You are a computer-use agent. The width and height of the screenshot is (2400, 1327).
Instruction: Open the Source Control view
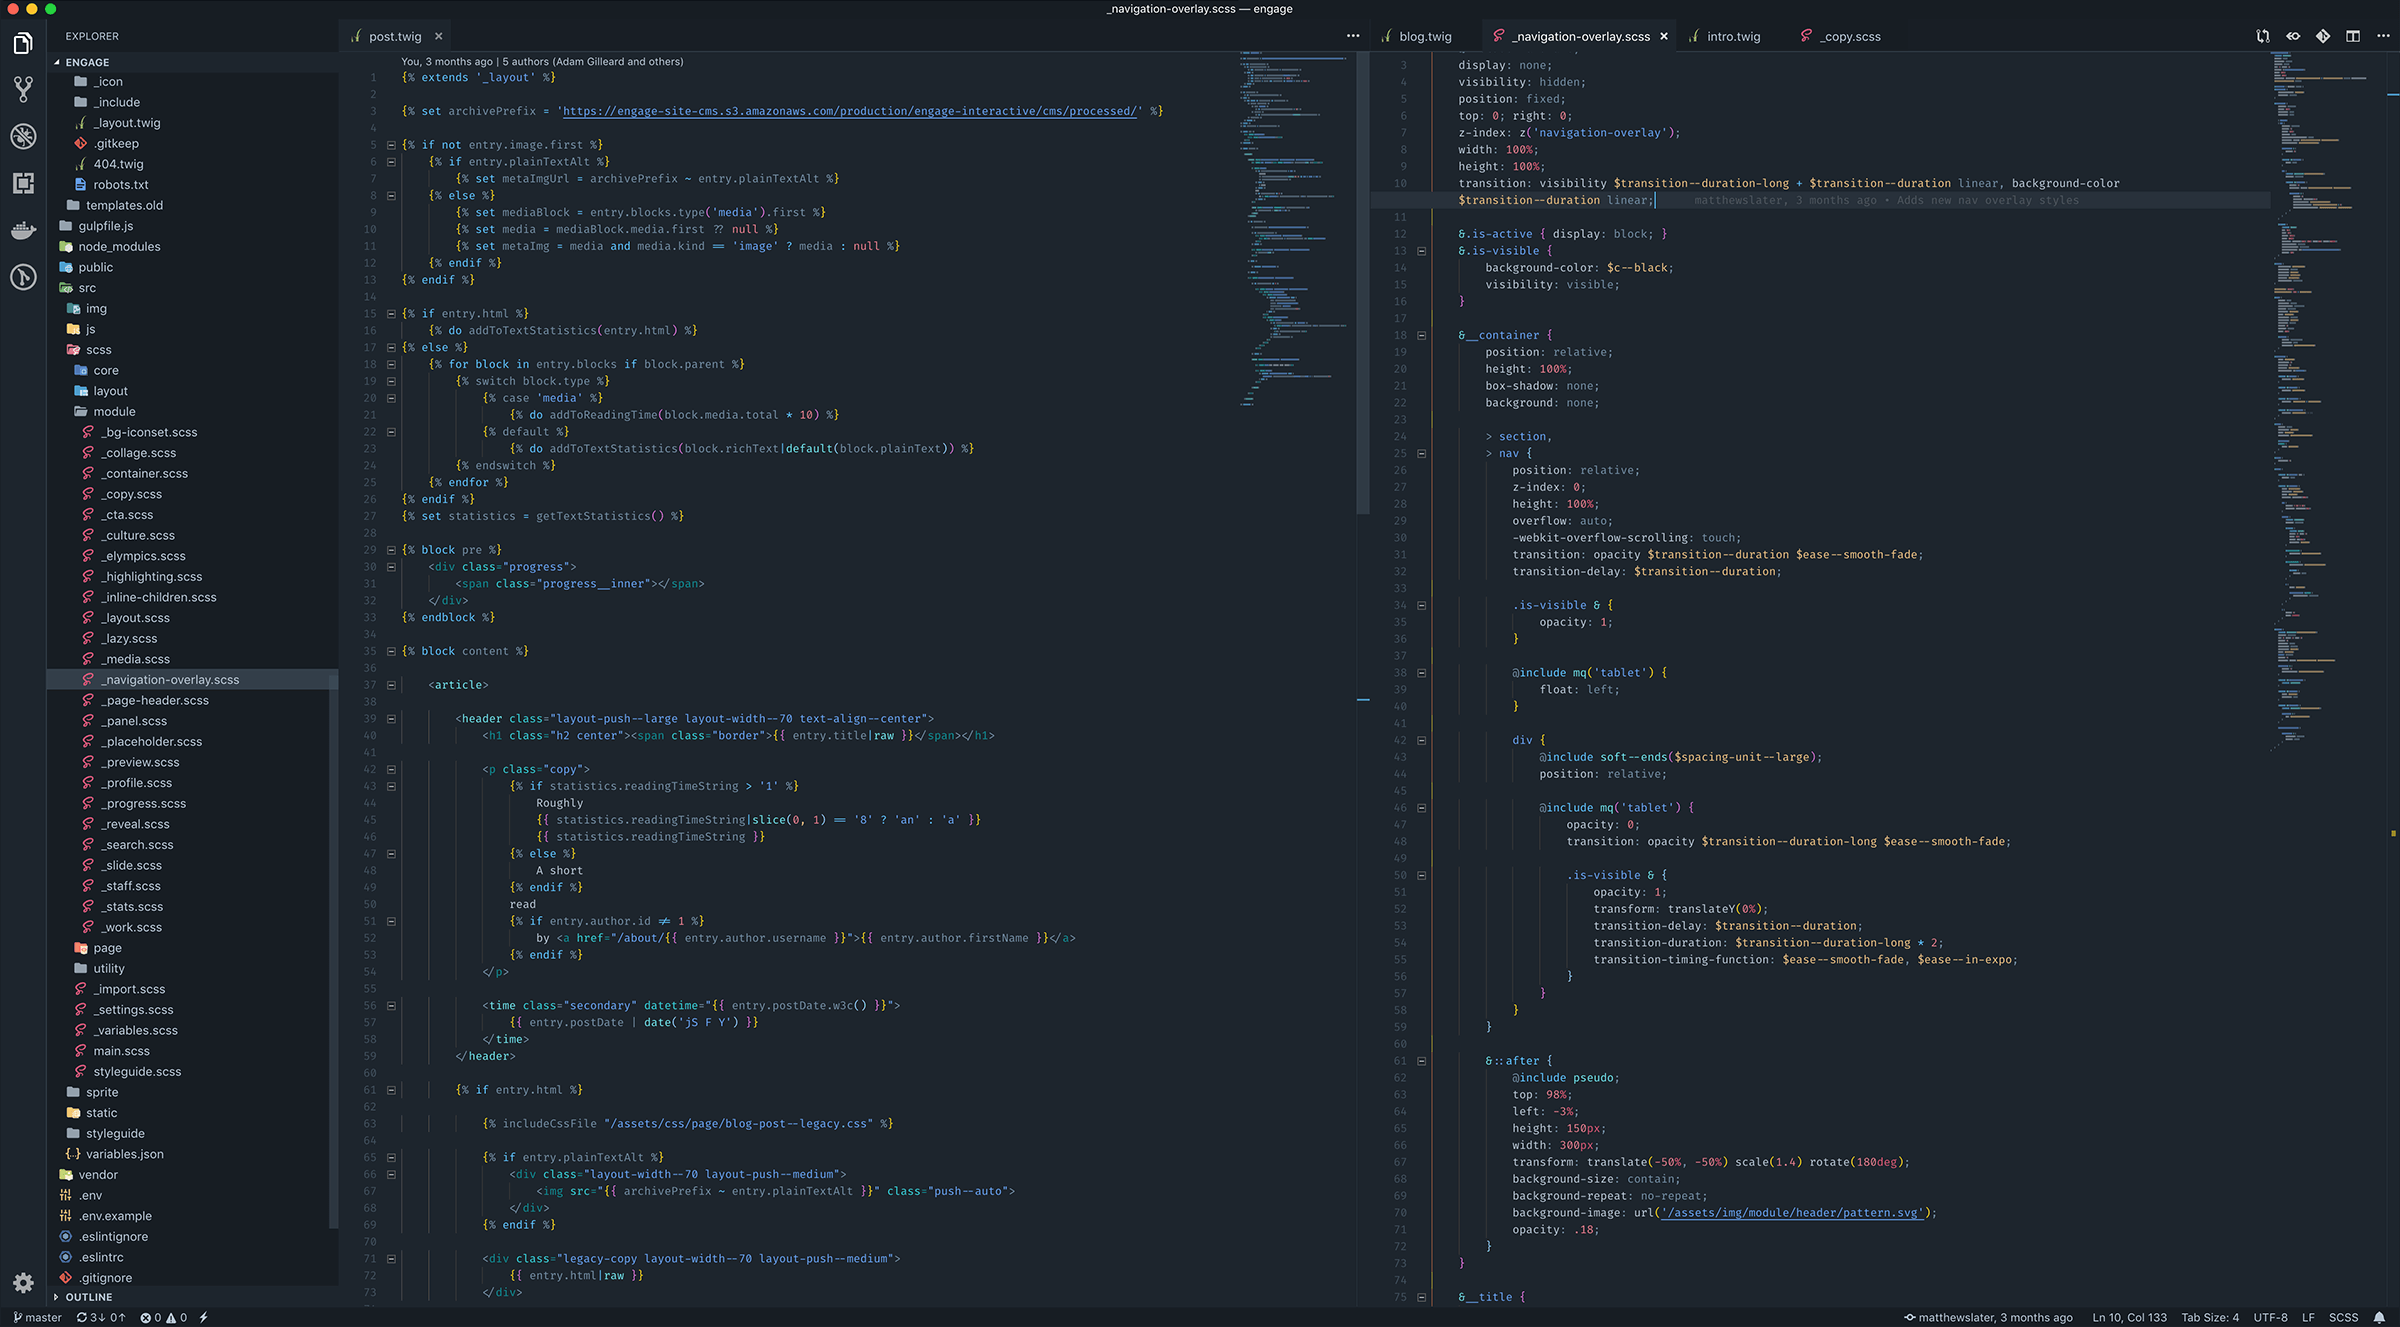pyautogui.click(x=23, y=90)
